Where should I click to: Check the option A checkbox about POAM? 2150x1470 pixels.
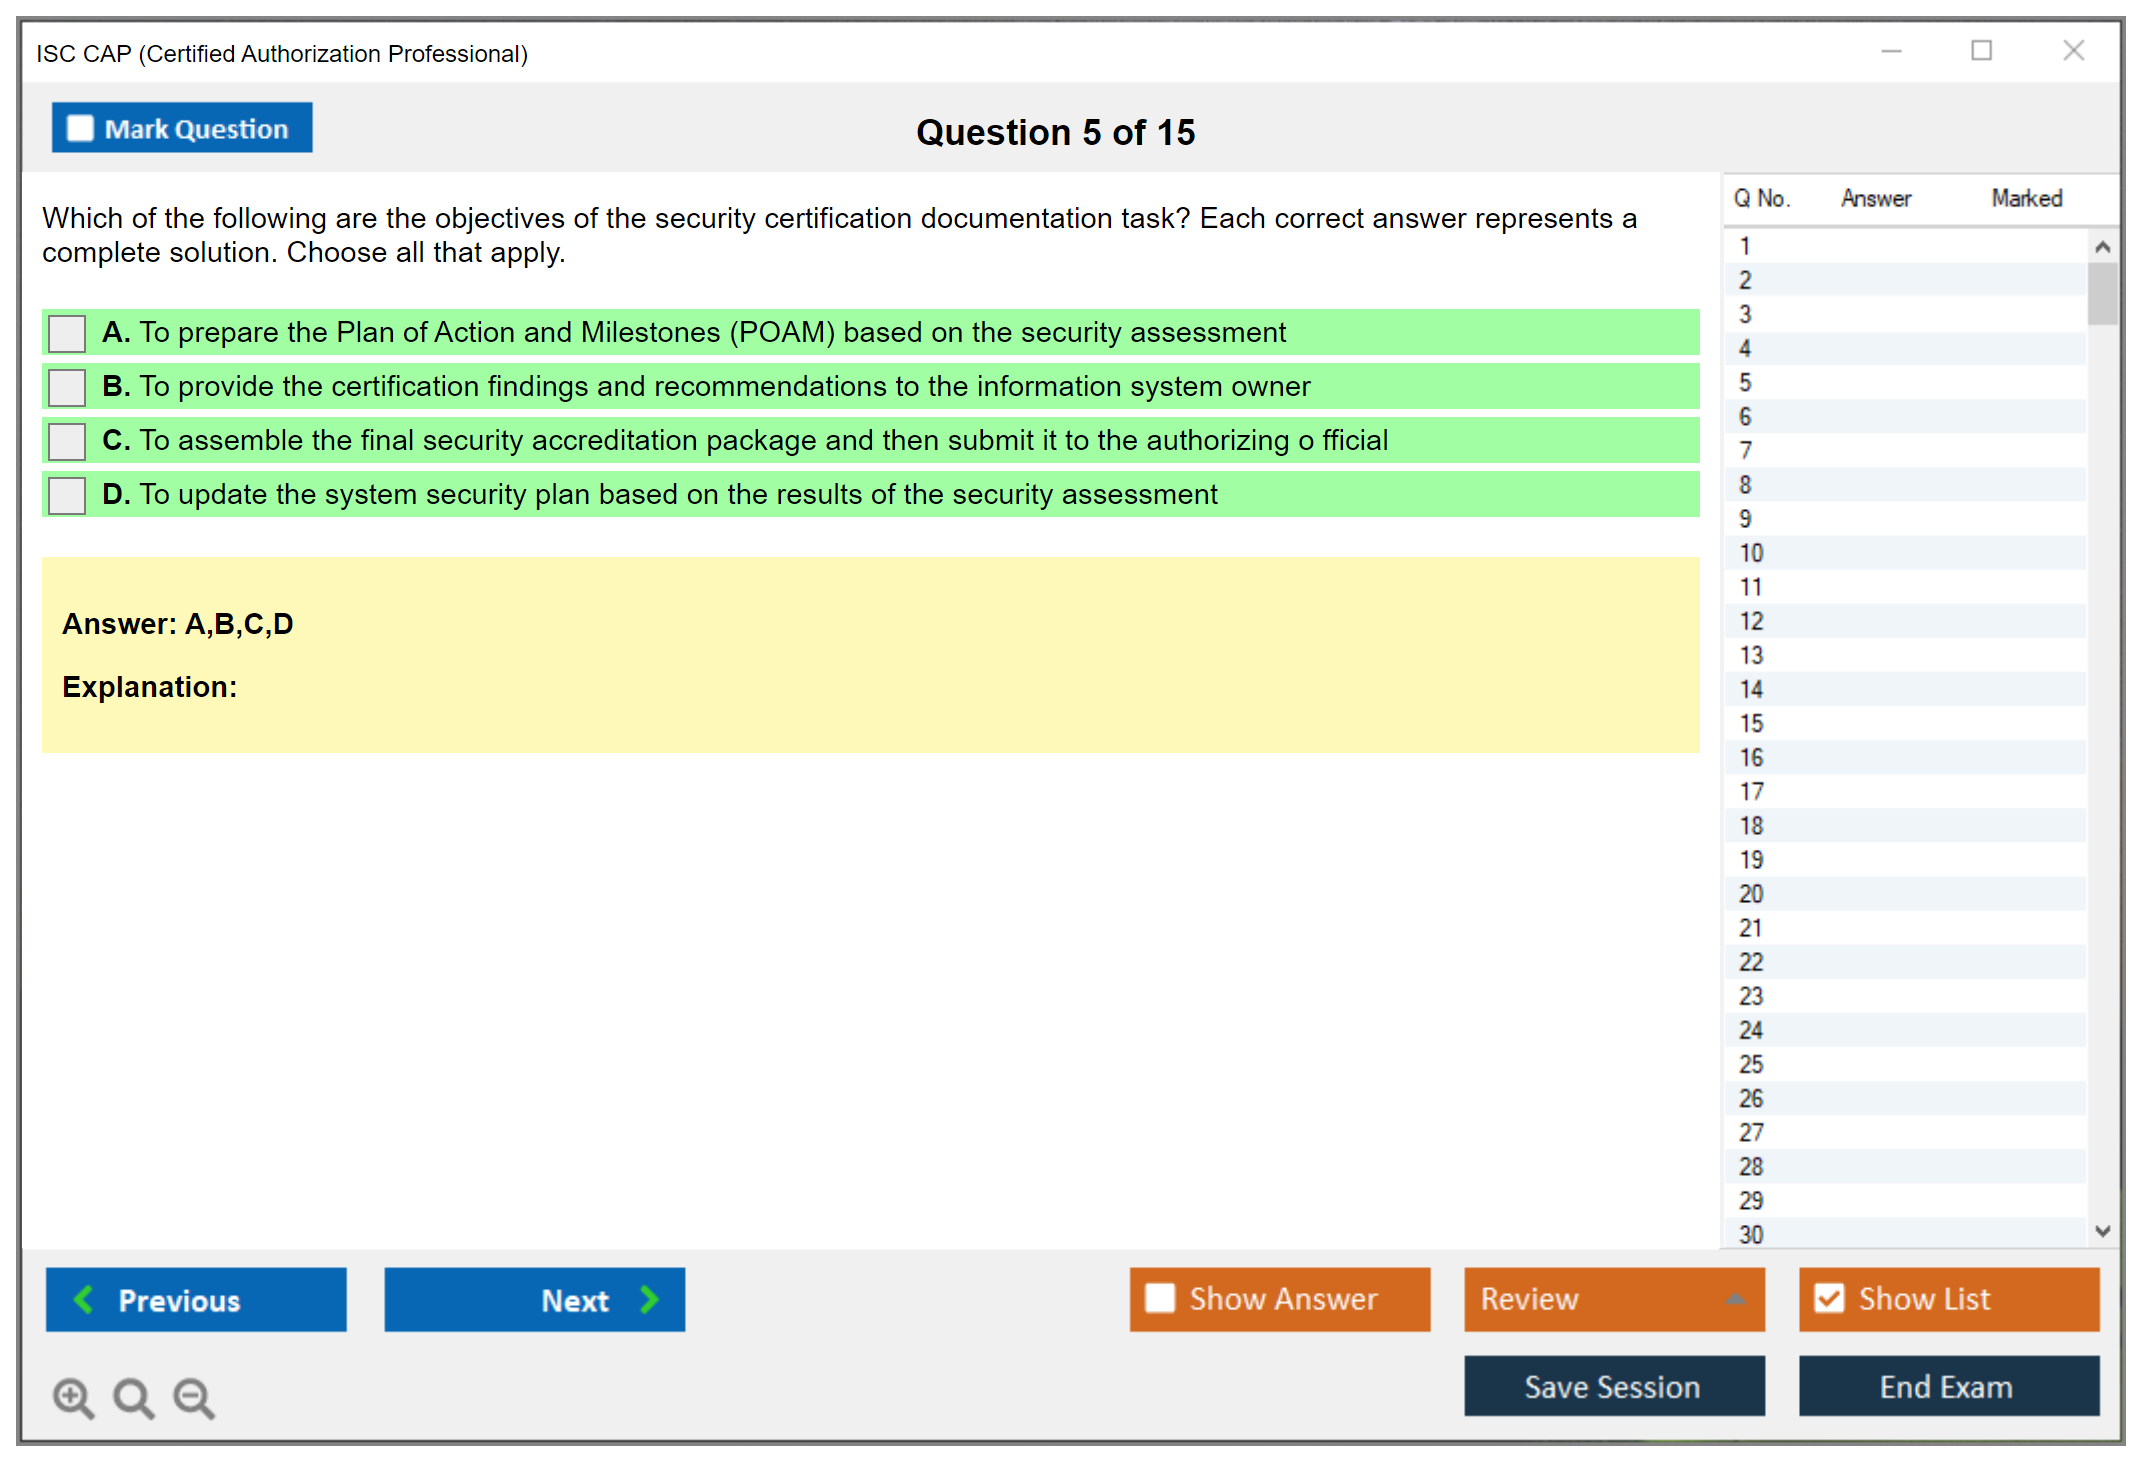pyautogui.click(x=67, y=333)
